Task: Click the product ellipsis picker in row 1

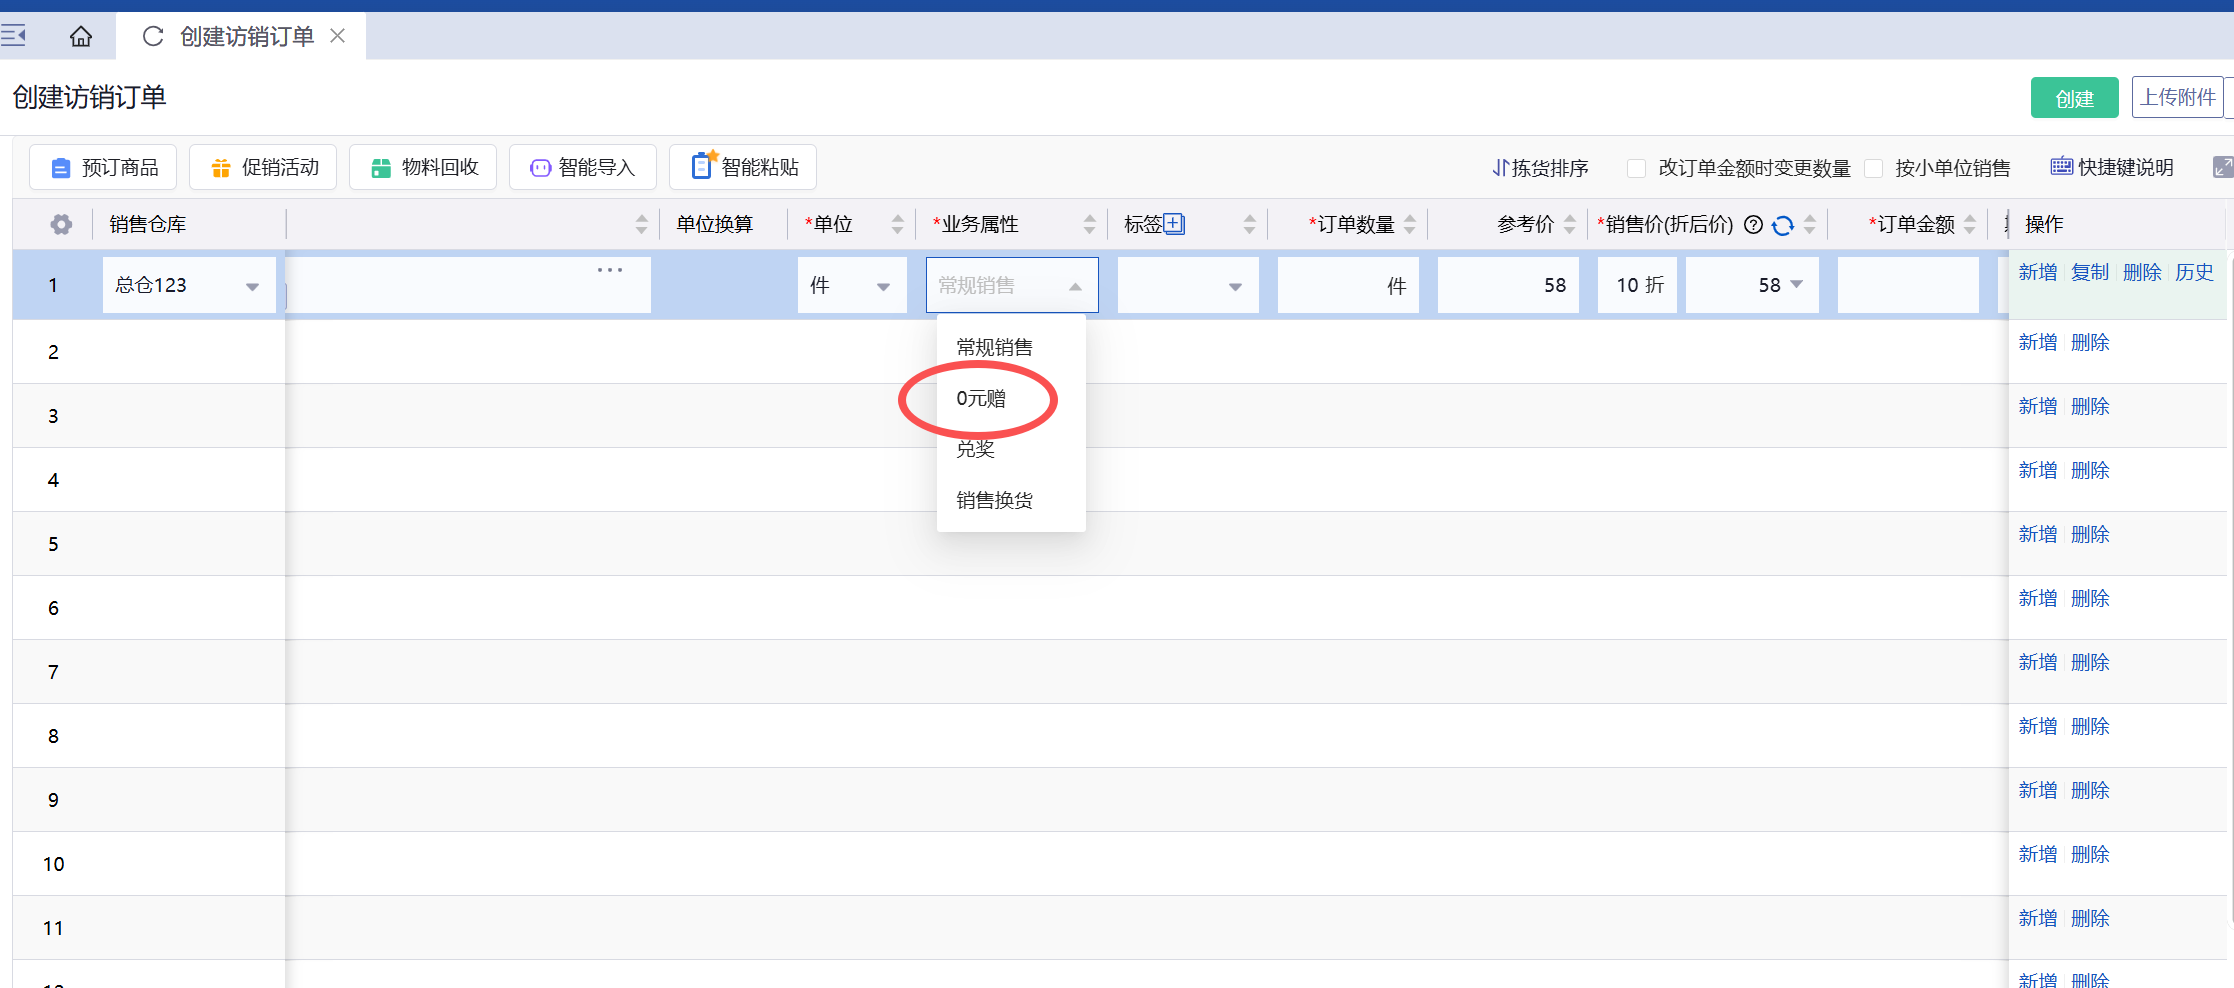Action: coord(609,270)
